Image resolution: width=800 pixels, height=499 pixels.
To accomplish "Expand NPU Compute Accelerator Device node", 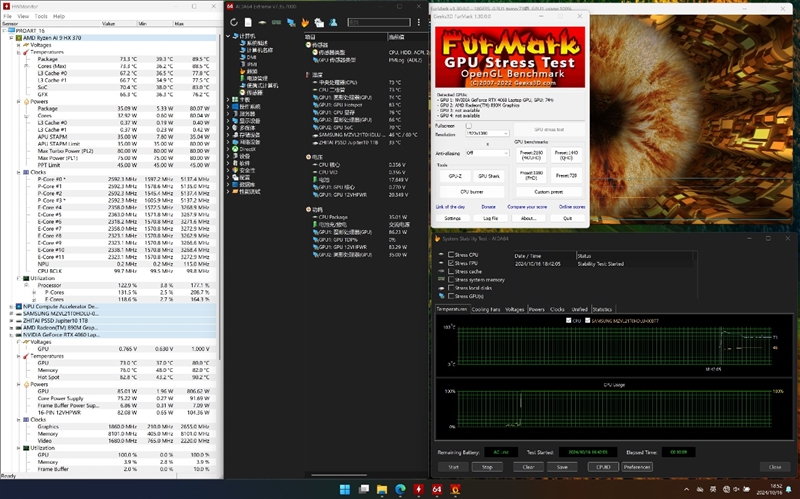I will [x=11, y=307].
